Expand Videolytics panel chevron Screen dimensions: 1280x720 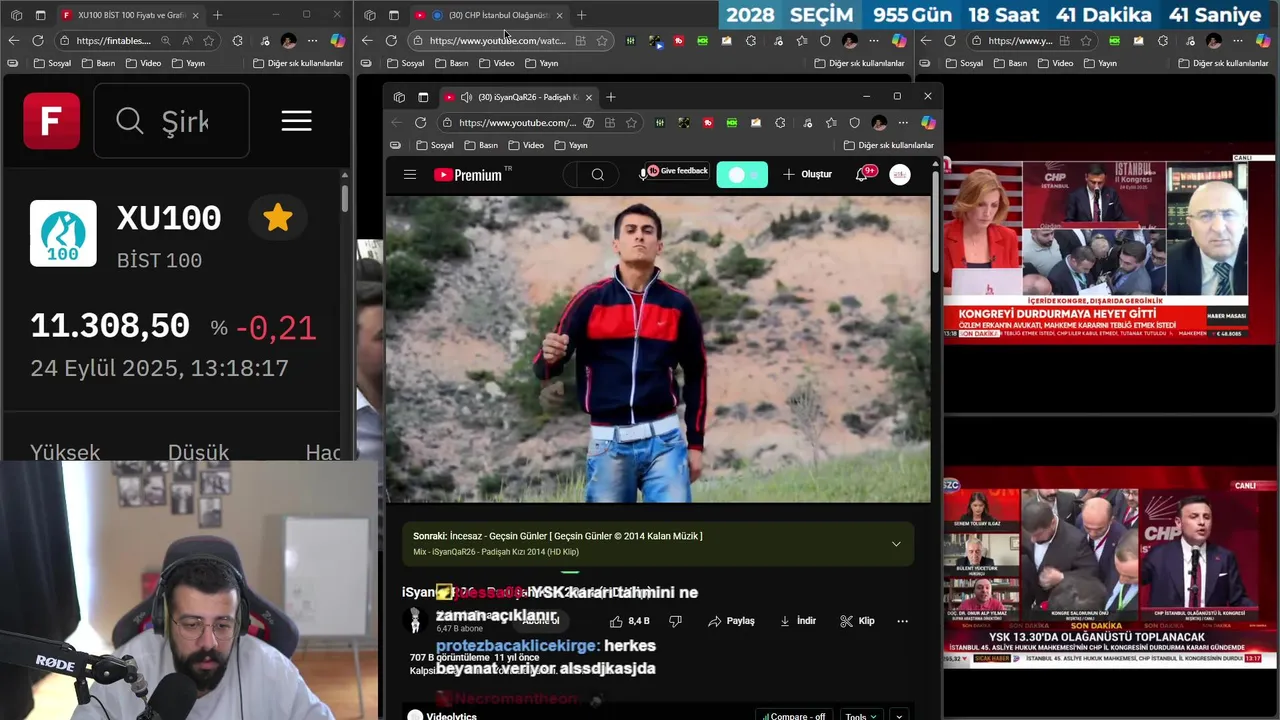(899, 716)
